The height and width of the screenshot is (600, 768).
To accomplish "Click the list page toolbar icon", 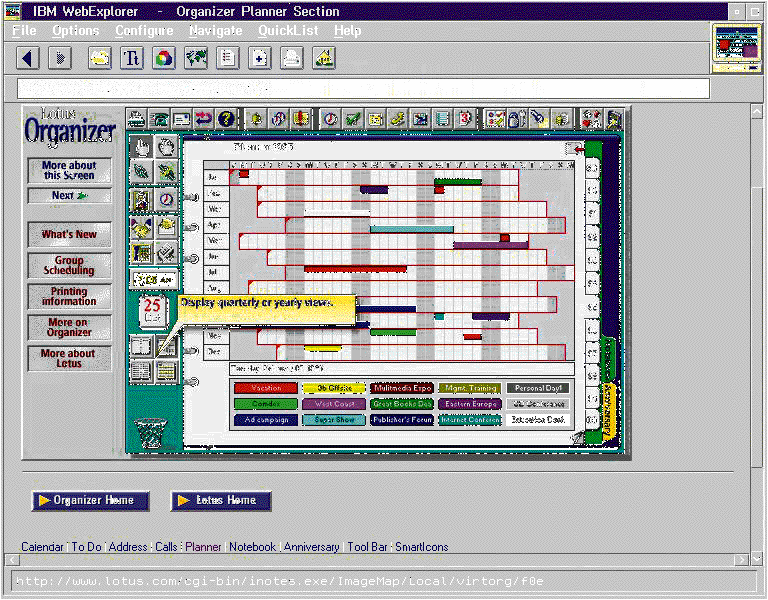I will pos(228,58).
